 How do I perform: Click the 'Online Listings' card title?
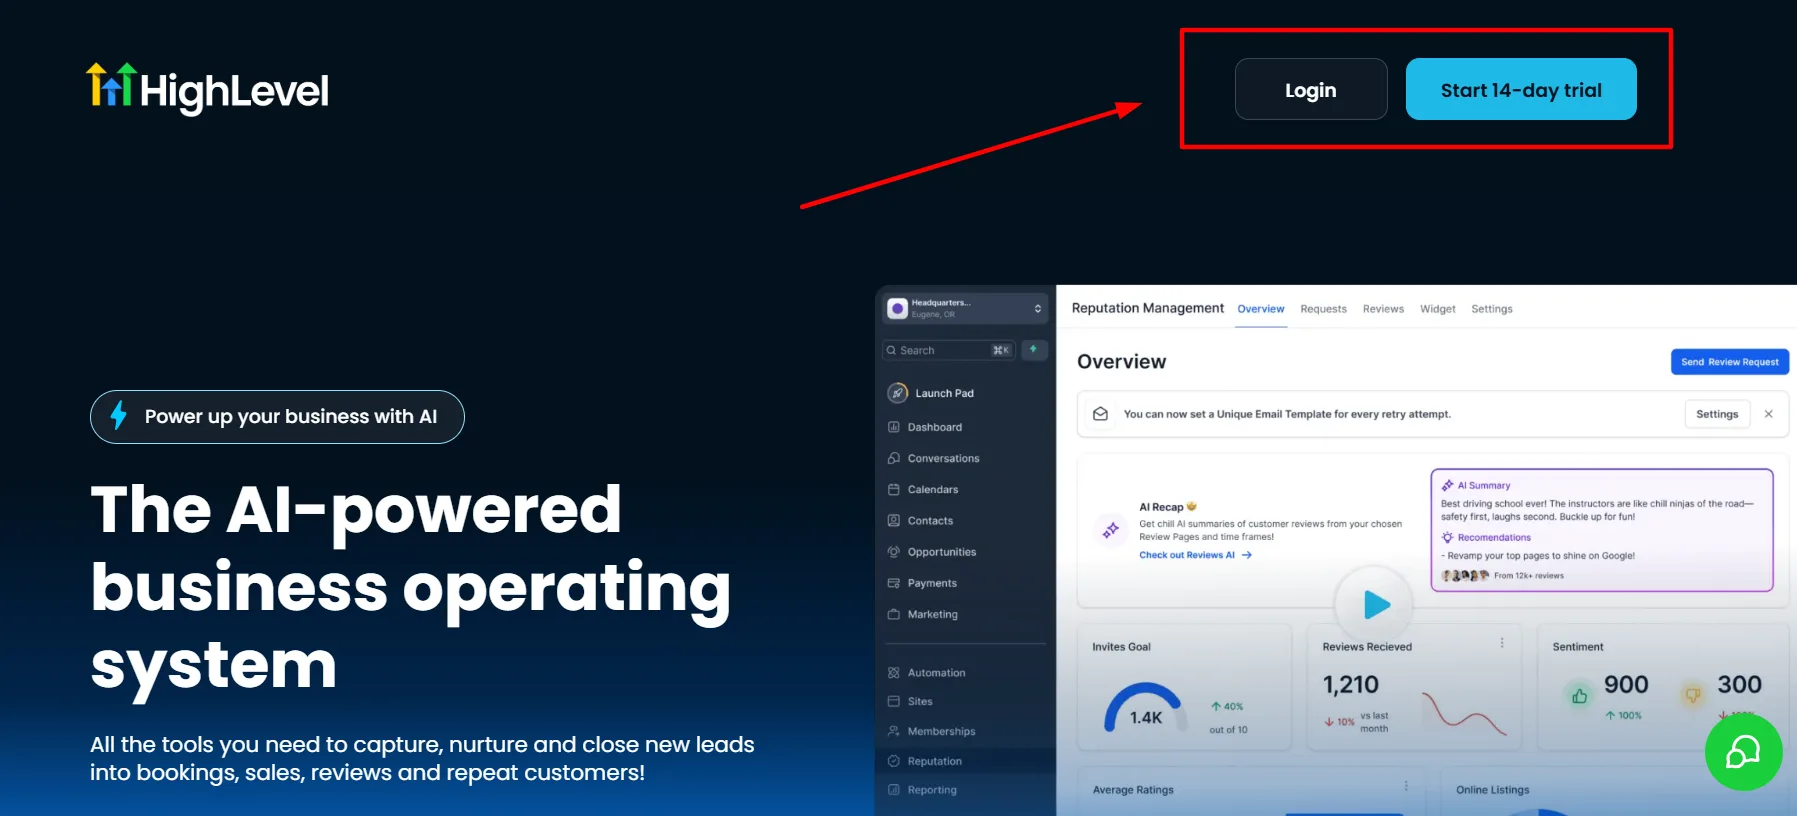click(1492, 790)
